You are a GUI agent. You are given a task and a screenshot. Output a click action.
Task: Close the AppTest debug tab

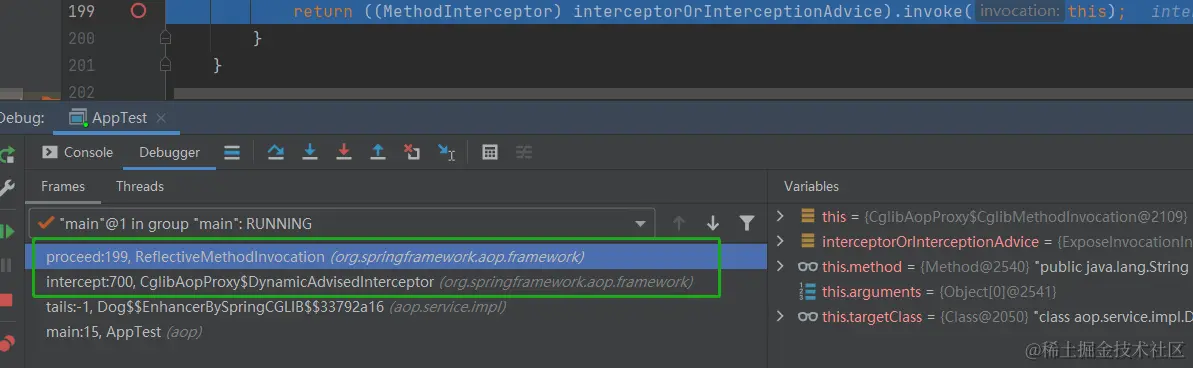(161, 118)
